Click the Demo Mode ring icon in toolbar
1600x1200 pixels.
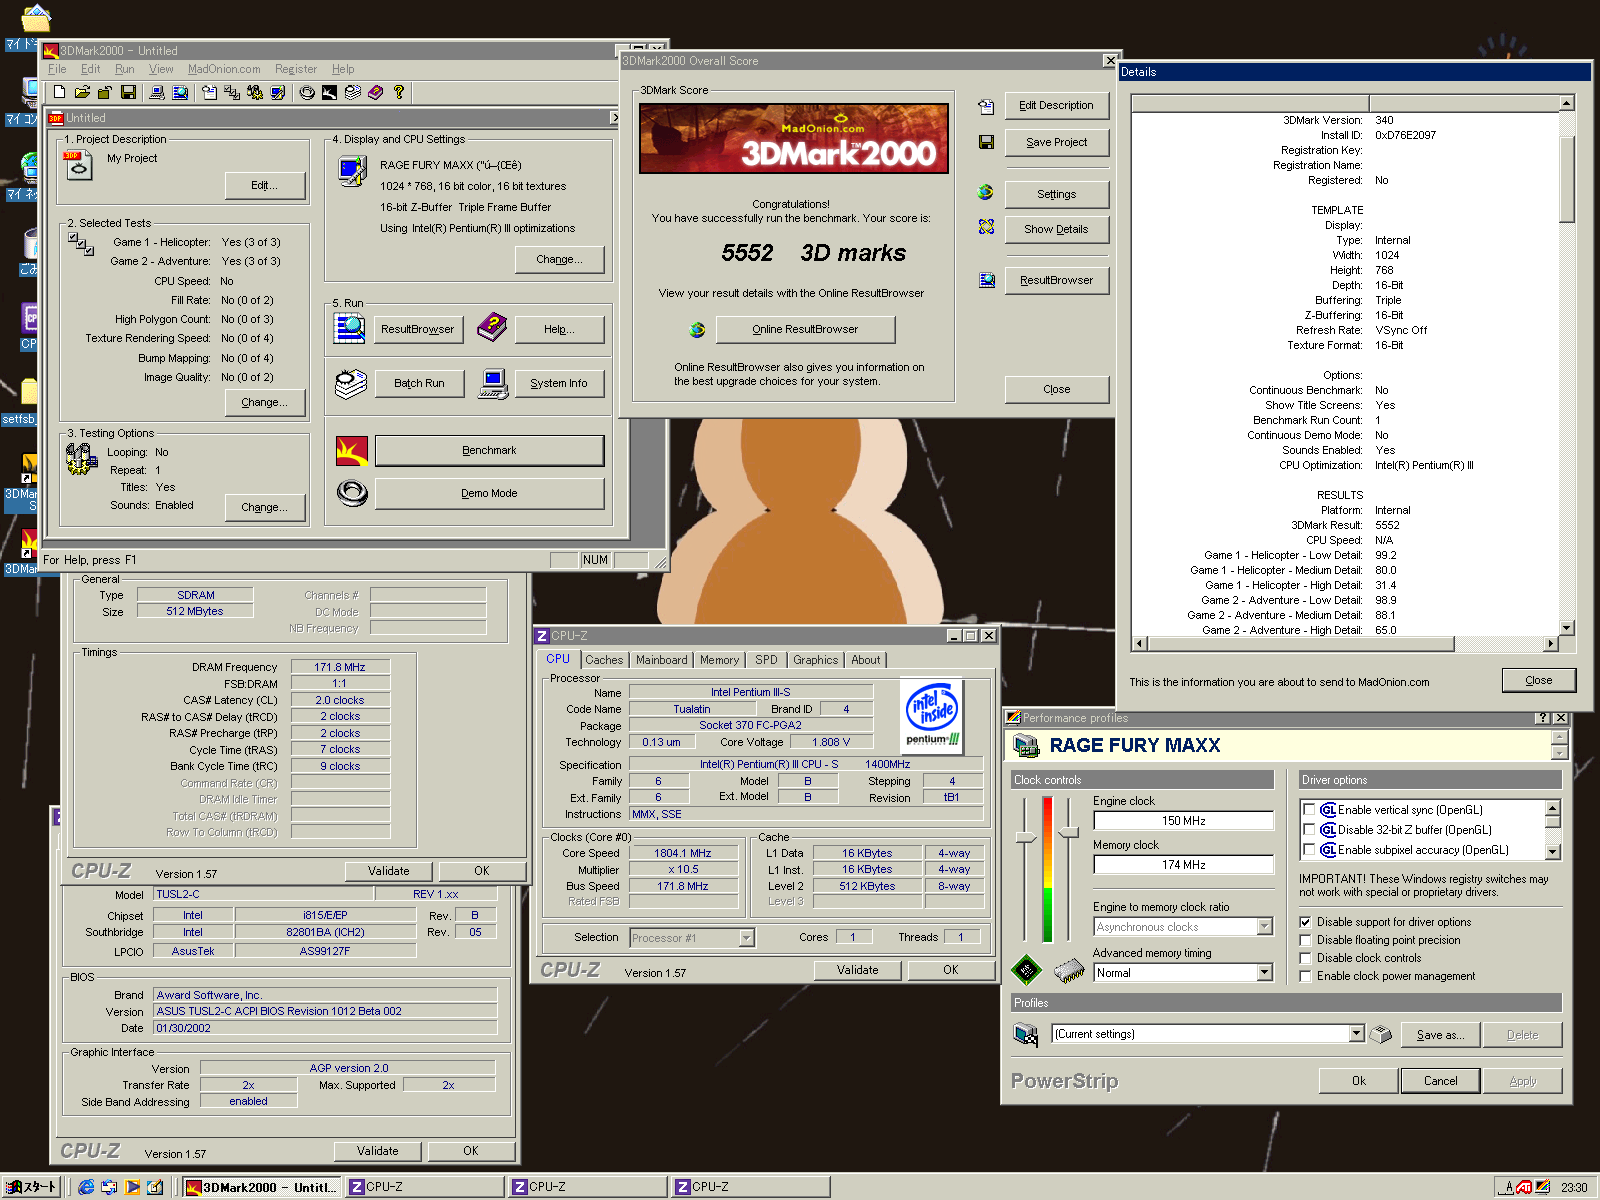307,92
